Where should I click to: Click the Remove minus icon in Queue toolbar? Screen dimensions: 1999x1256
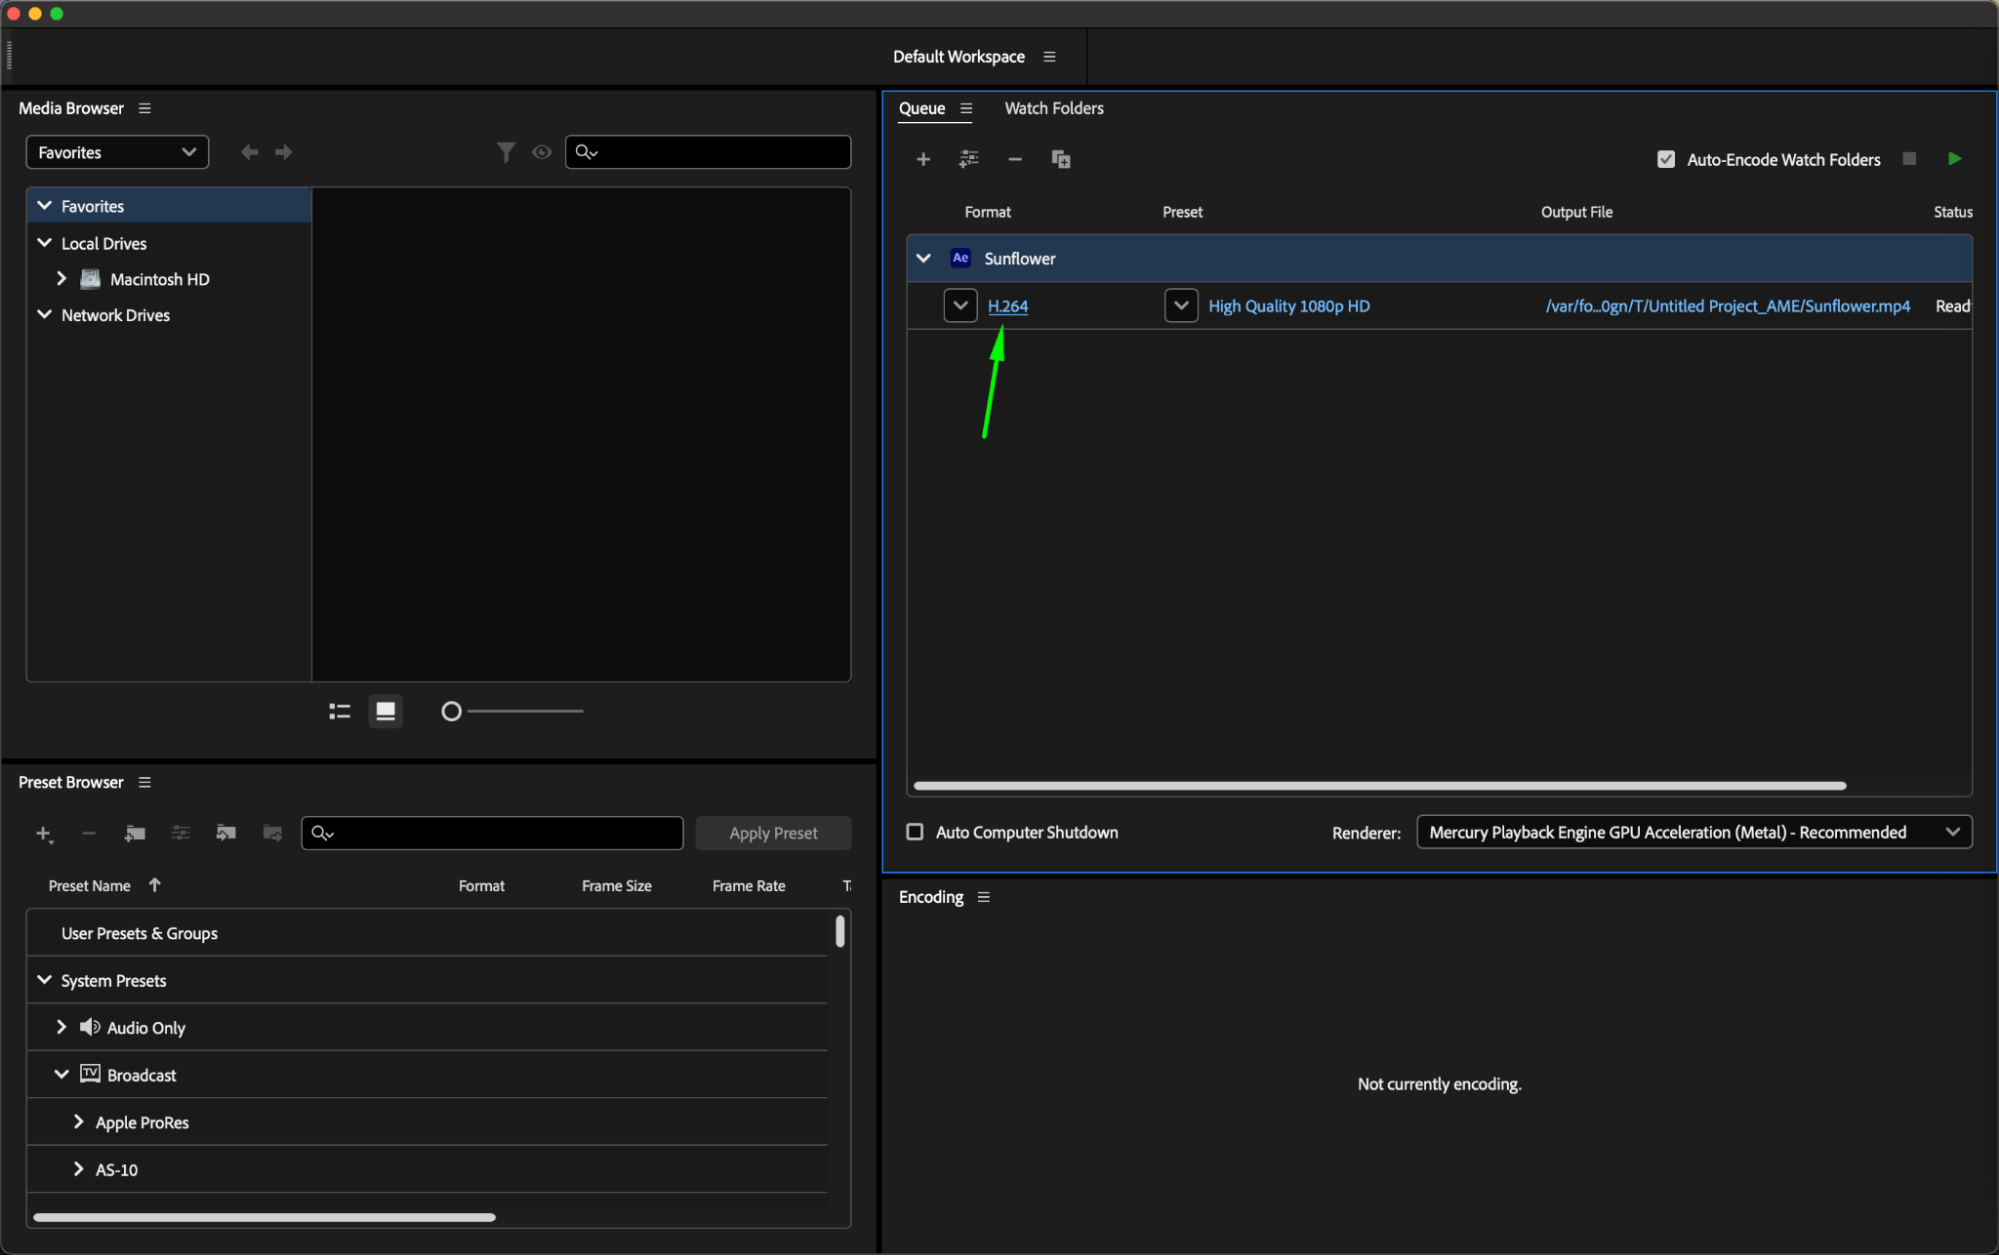pyautogui.click(x=1015, y=160)
